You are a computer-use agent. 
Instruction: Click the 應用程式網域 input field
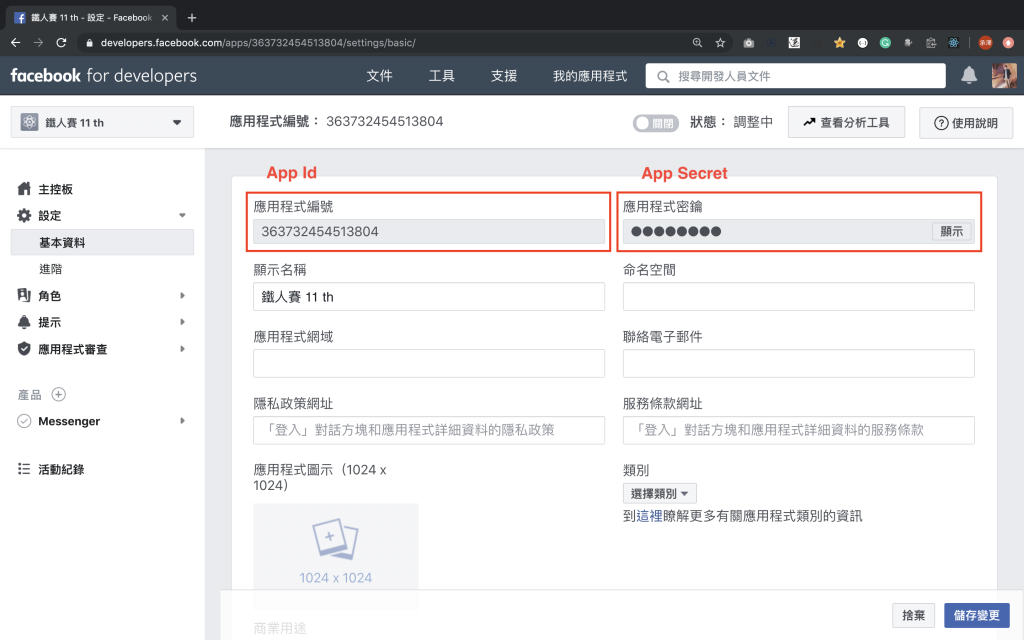tap(429, 363)
